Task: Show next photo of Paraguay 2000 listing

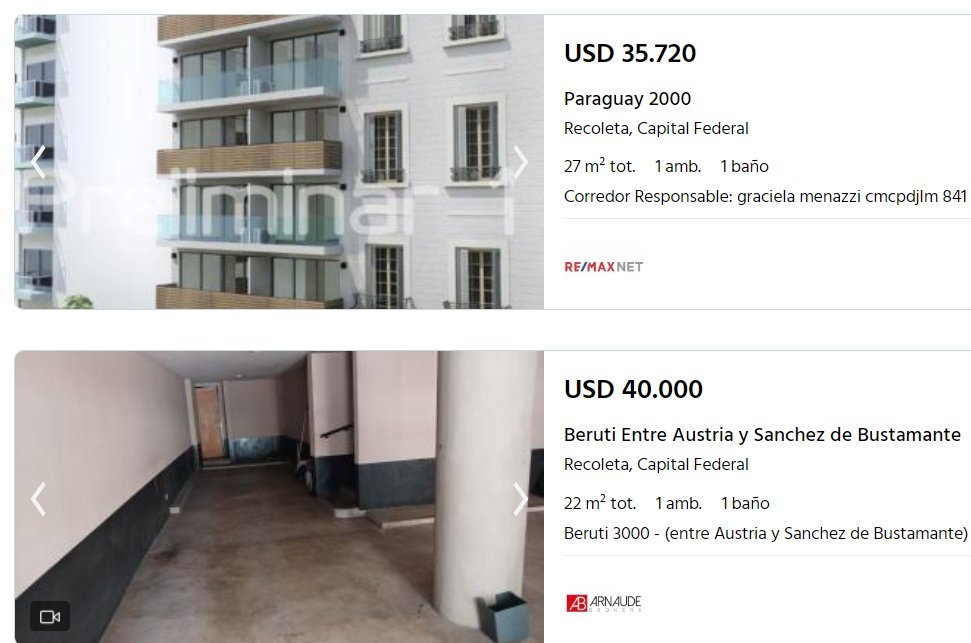Action: [520, 162]
